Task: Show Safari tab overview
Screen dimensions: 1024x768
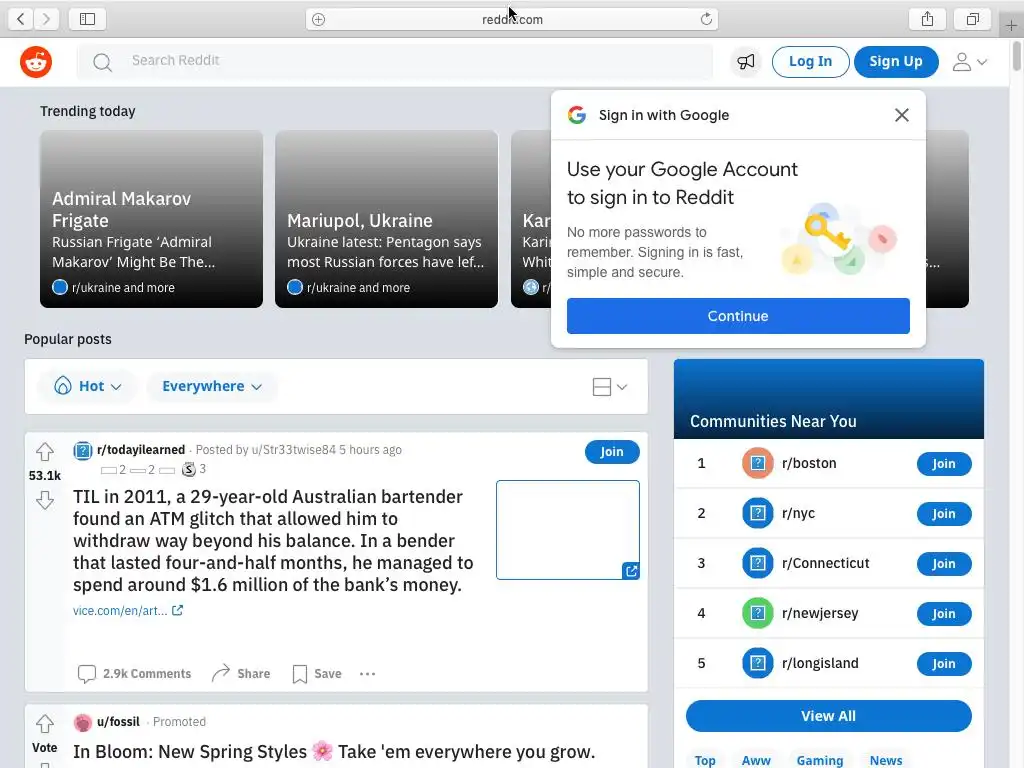Action: [973, 19]
